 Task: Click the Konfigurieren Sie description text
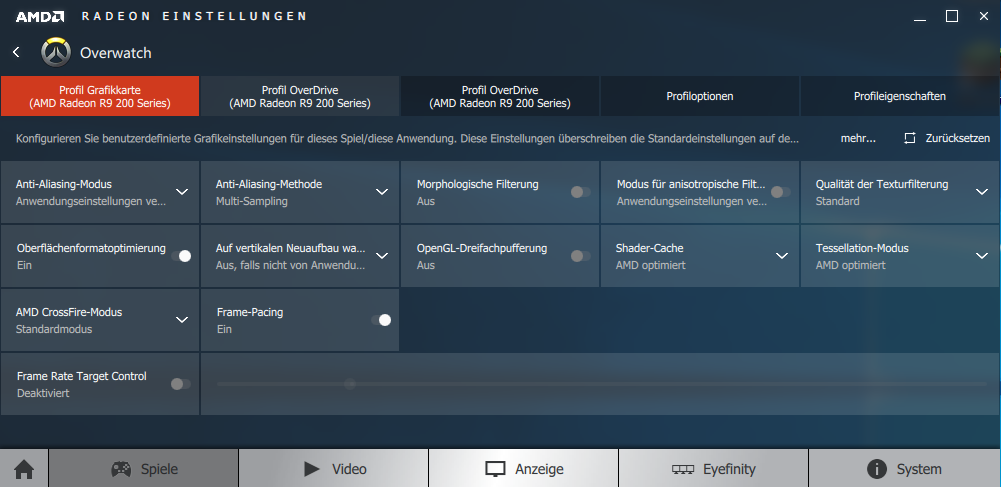point(407,138)
